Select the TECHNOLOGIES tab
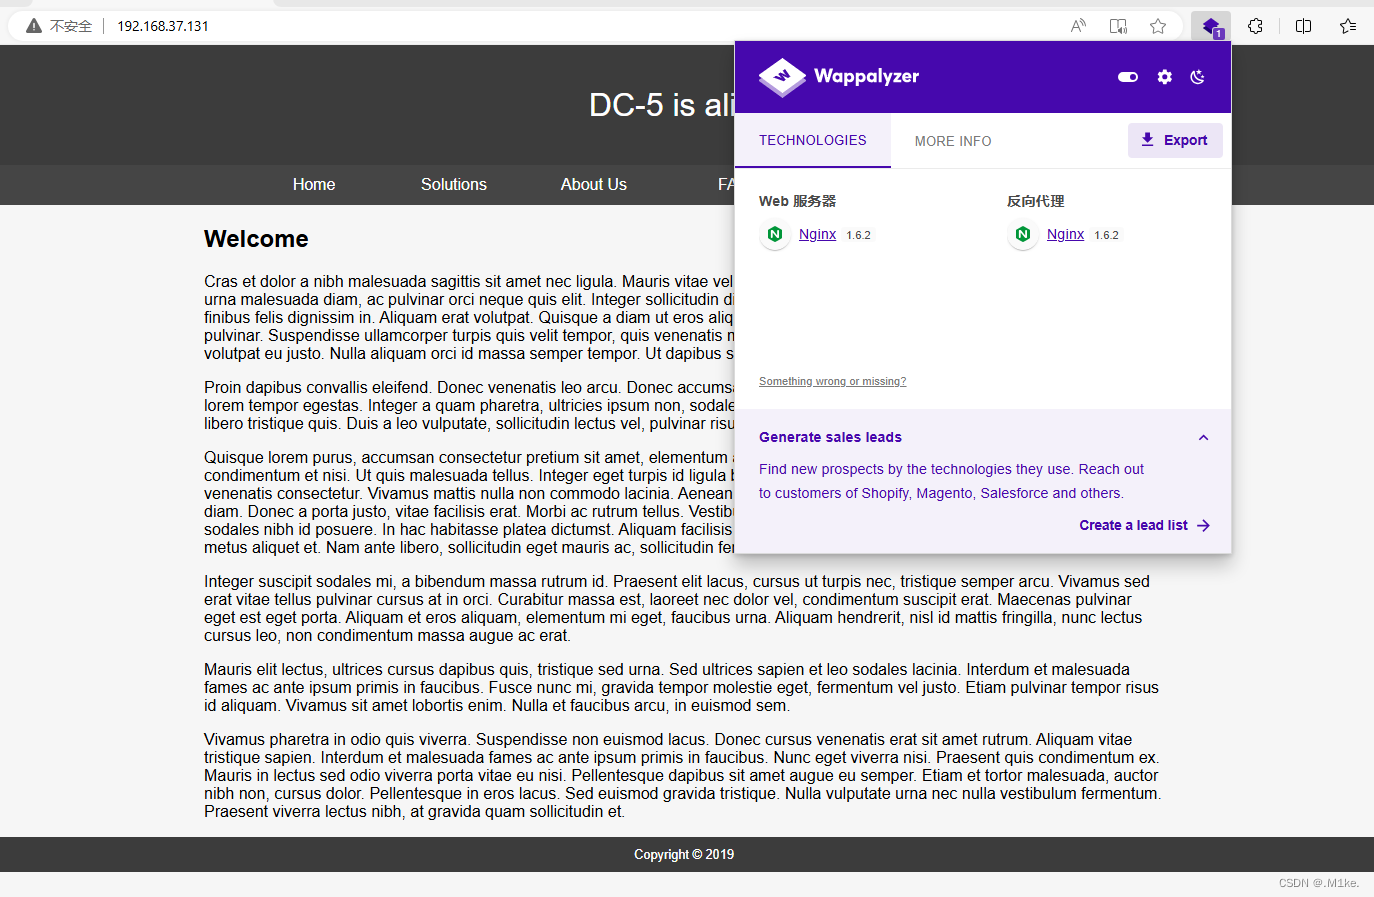The width and height of the screenshot is (1374, 897). 813,141
